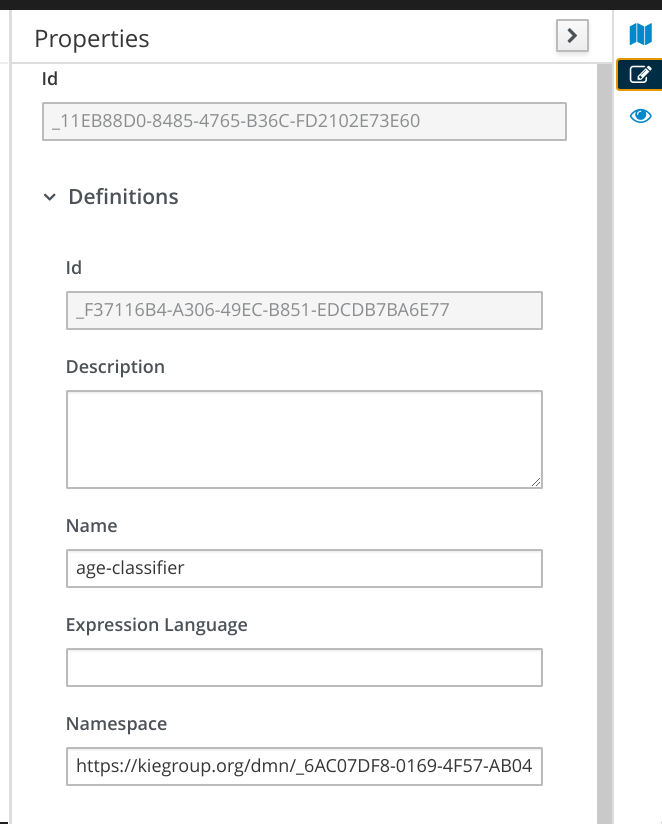The height and width of the screenshot is (824, 662).
Task: Click the Id label under Definitions
Action: pyautogui.click(x=74, y=268)
